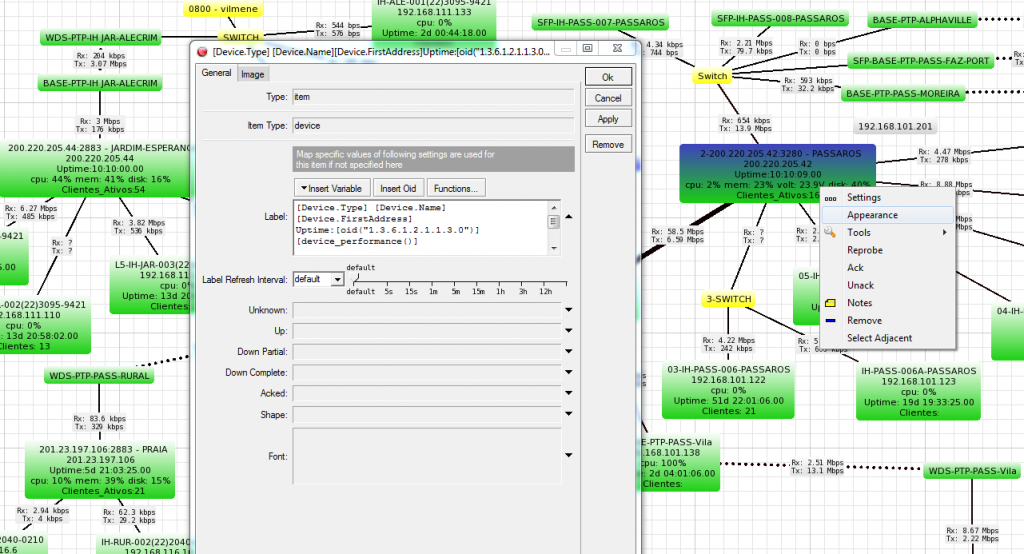Click the Insert Oid button
This screenshot has height=554, width=1024.
pyautogui.click(x=399, y=188)
